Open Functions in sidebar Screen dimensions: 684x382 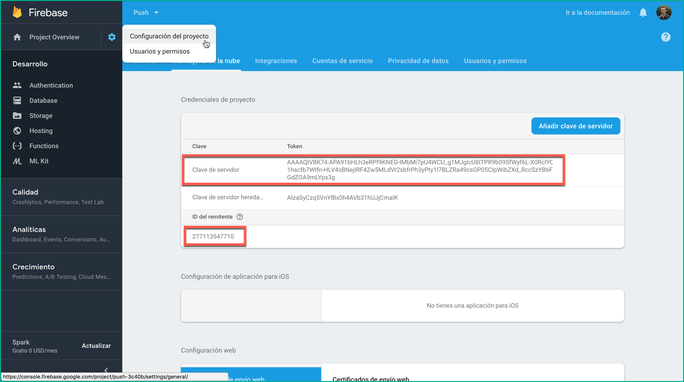point(44,146)
